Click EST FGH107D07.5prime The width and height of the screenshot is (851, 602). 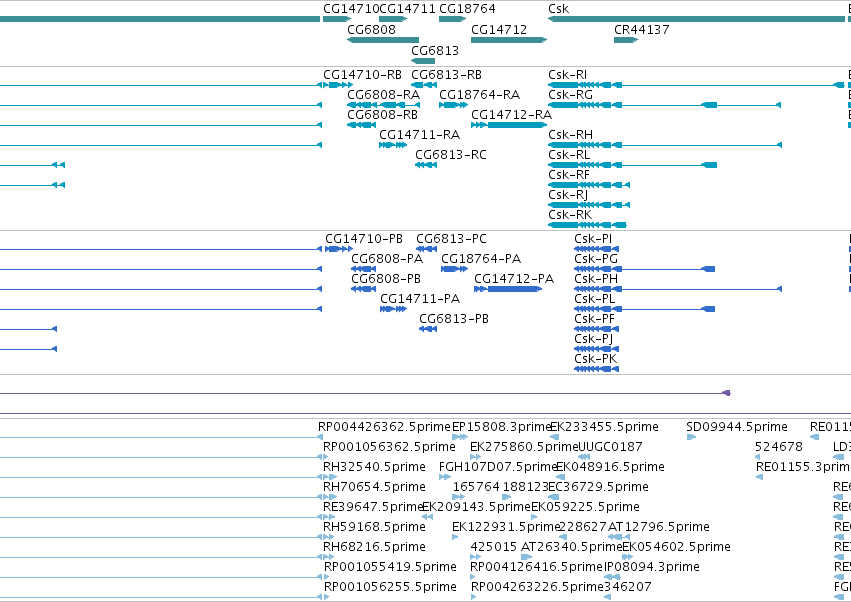[x=444, y=477]
